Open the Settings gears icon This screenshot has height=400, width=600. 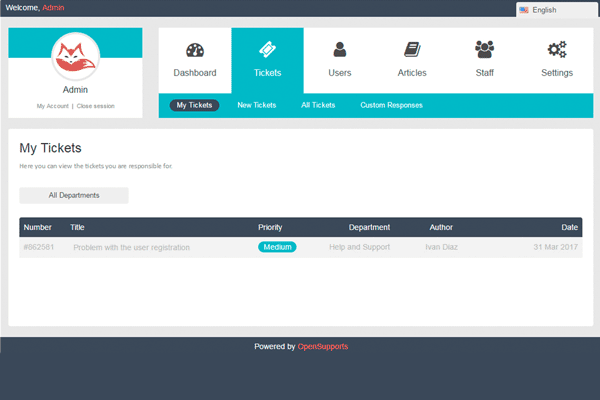[557, 50]
